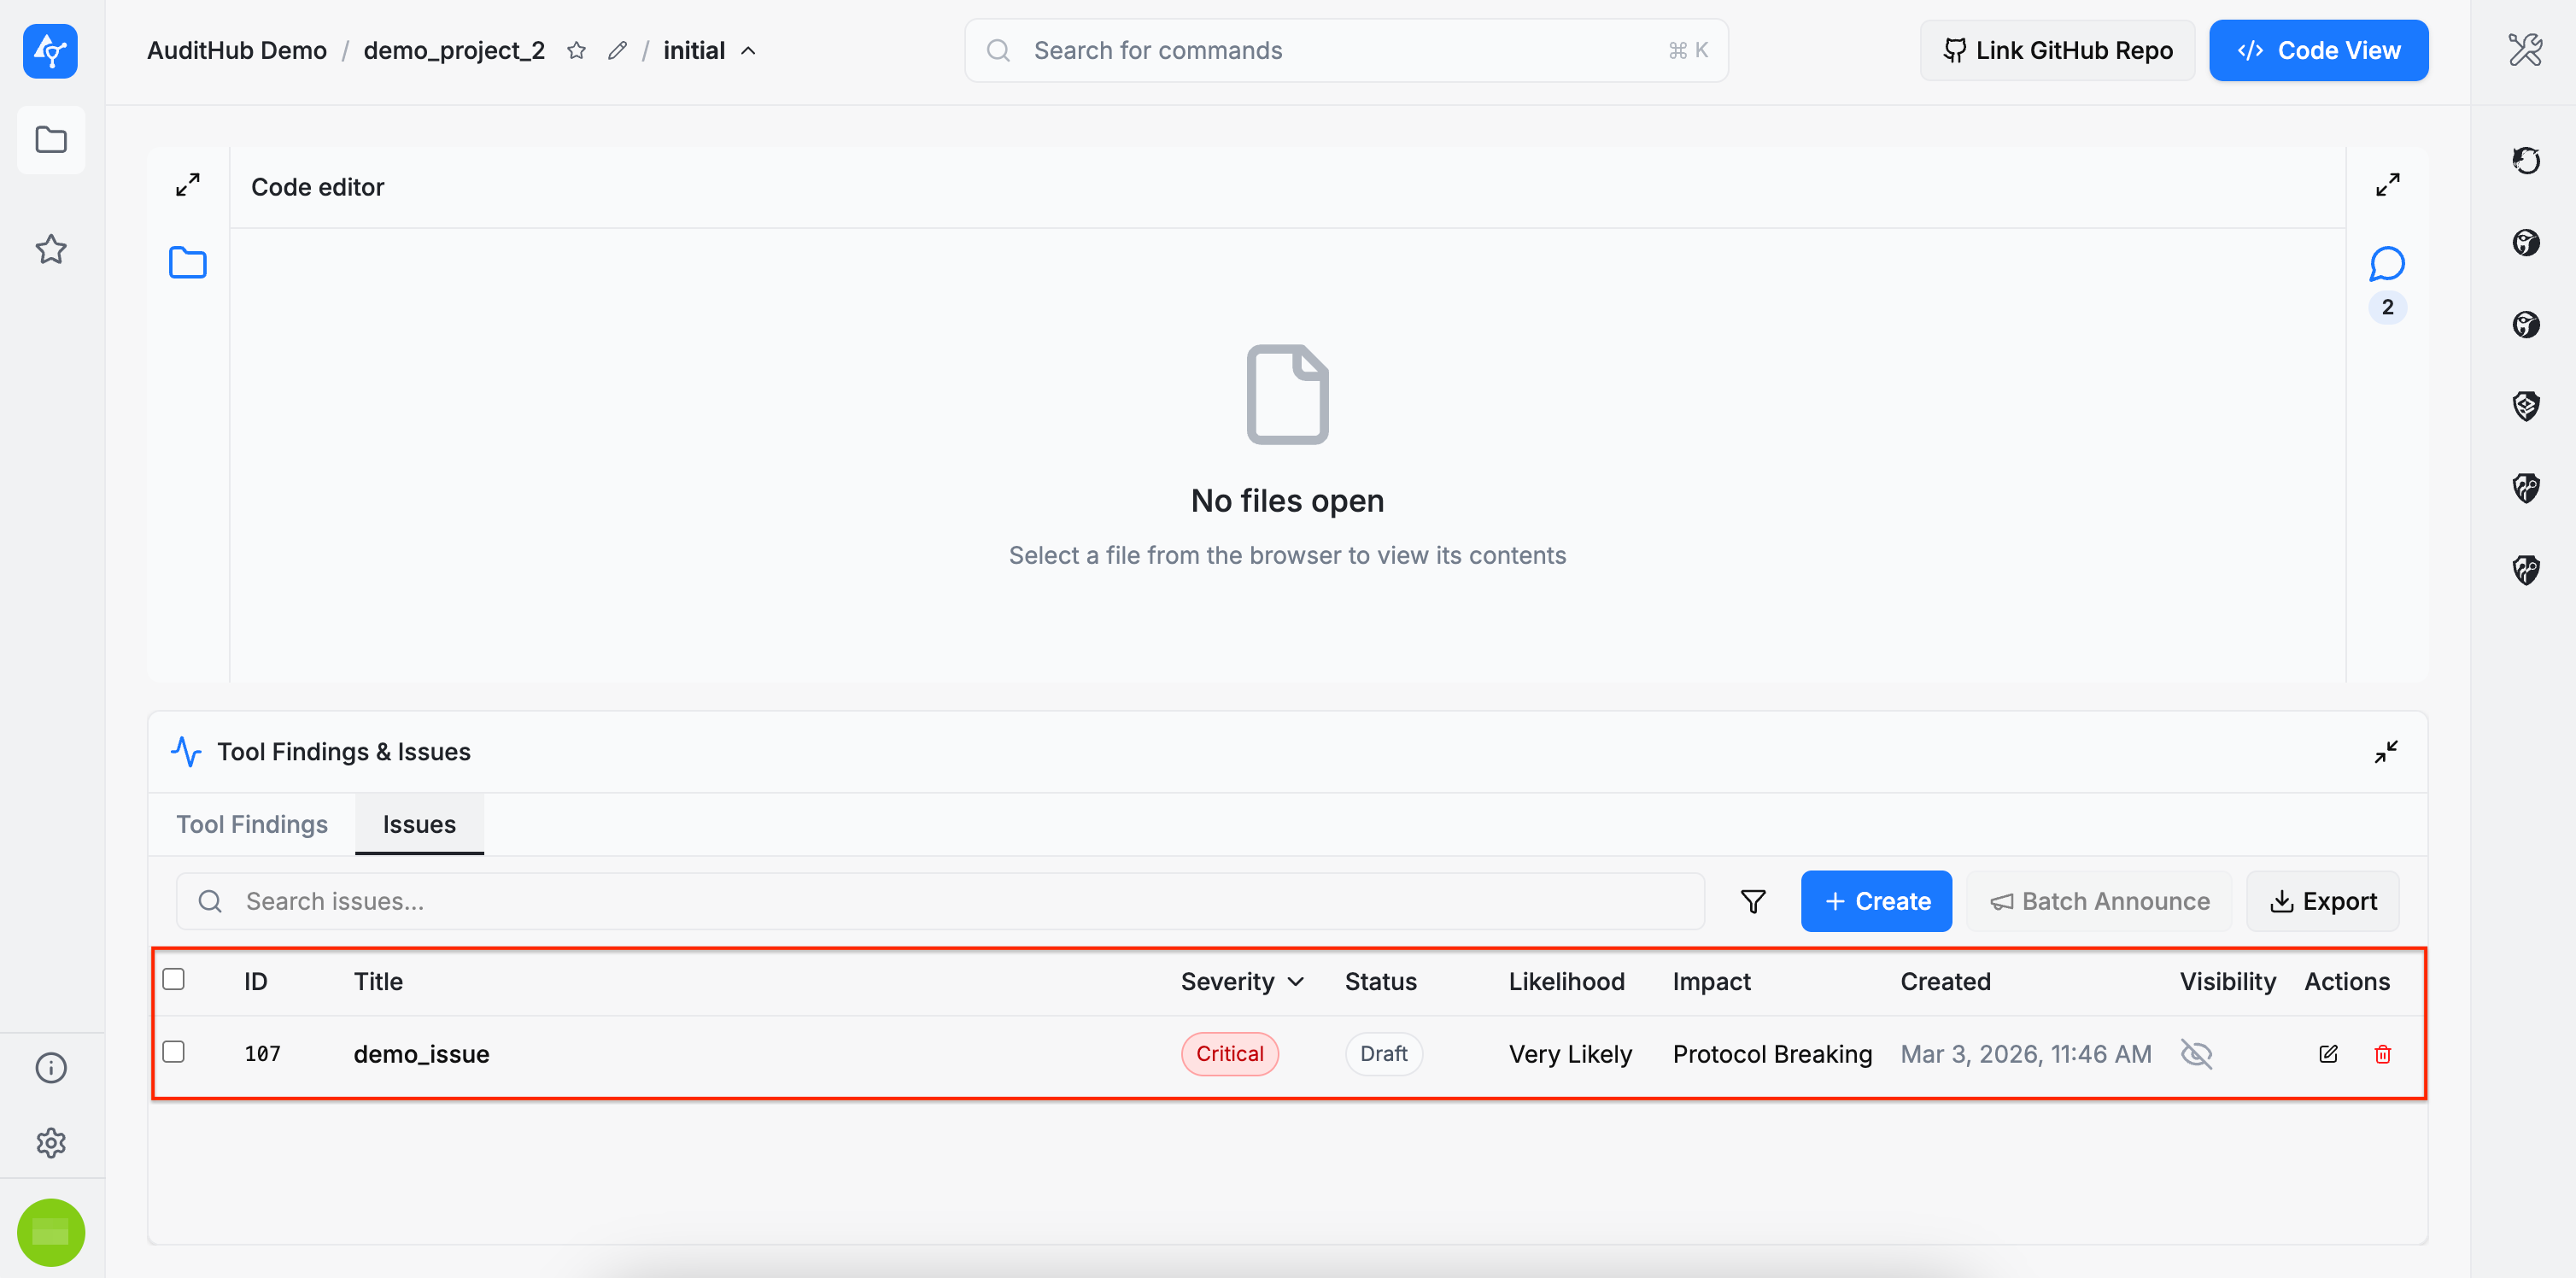The width and height of the screenshot is (2576, 1278).
Task: Collapse the Tool Findings & Issues panel
Action: (2386, 752)
